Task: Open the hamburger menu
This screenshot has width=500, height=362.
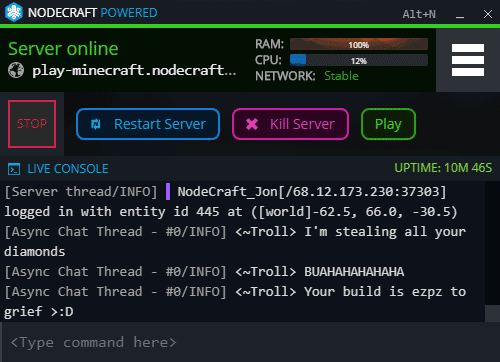Action: (468, 60)
